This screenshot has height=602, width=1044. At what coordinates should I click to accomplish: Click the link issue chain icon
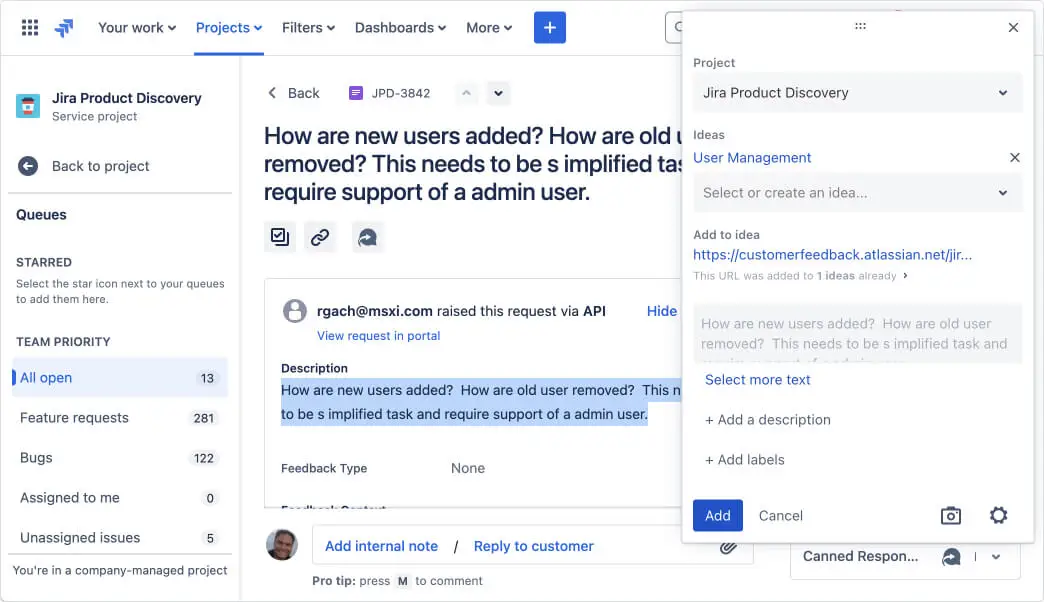(320, 237)
